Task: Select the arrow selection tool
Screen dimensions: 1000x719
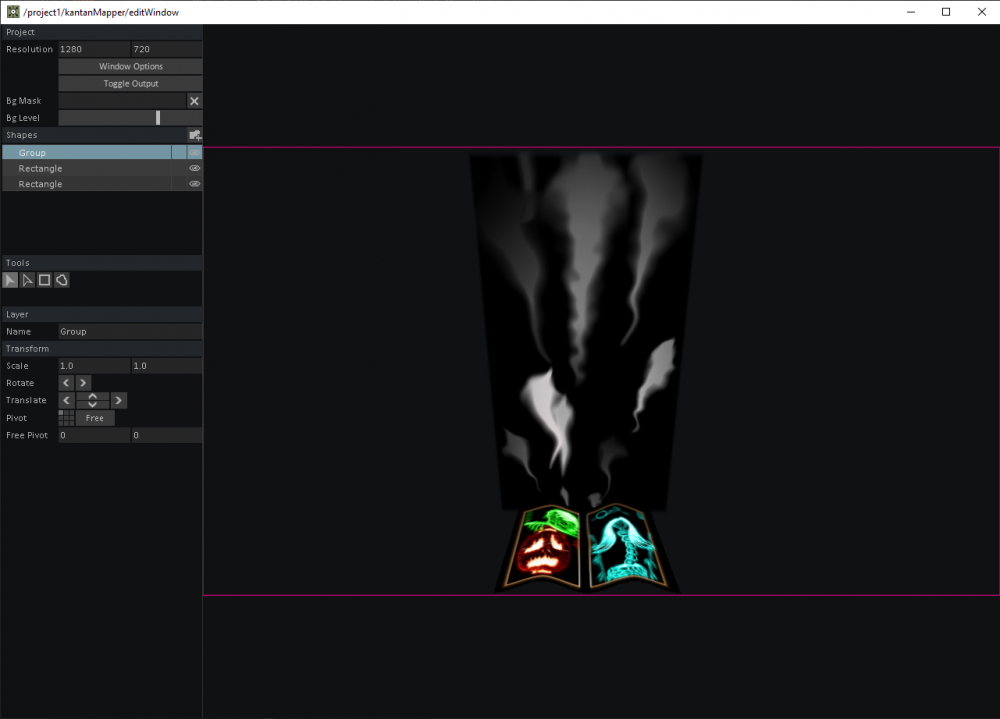Action: (x=11, y=281)
